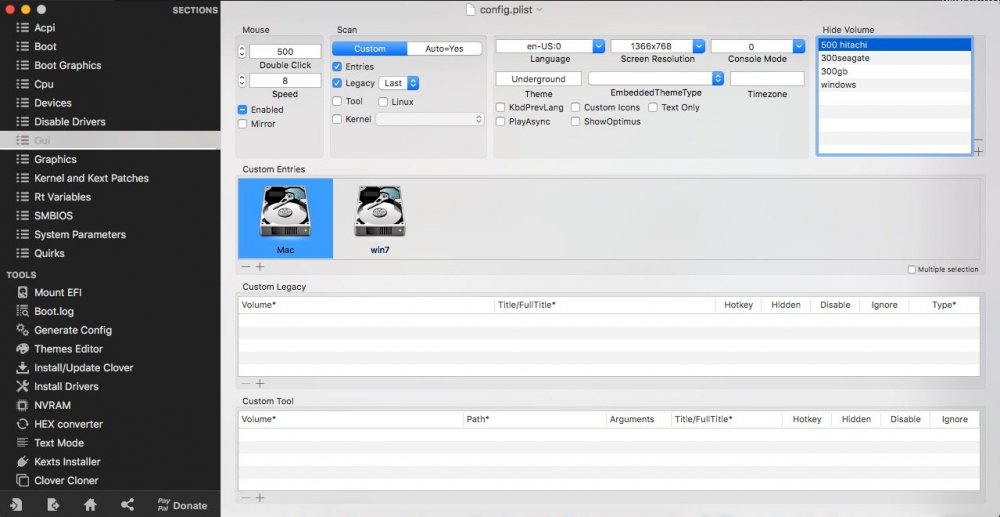Toggle Multiple selection checkbox
The width and height of the screenshot is (1000, 517).
[x=911, y=270]
